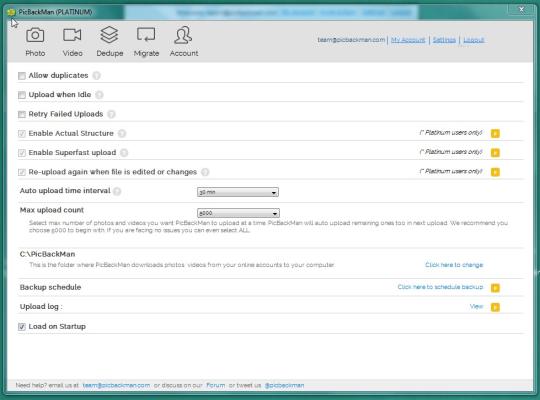Show help info for Enable Actual Structure
Viewport: 540px width, 400px height.
122,133
